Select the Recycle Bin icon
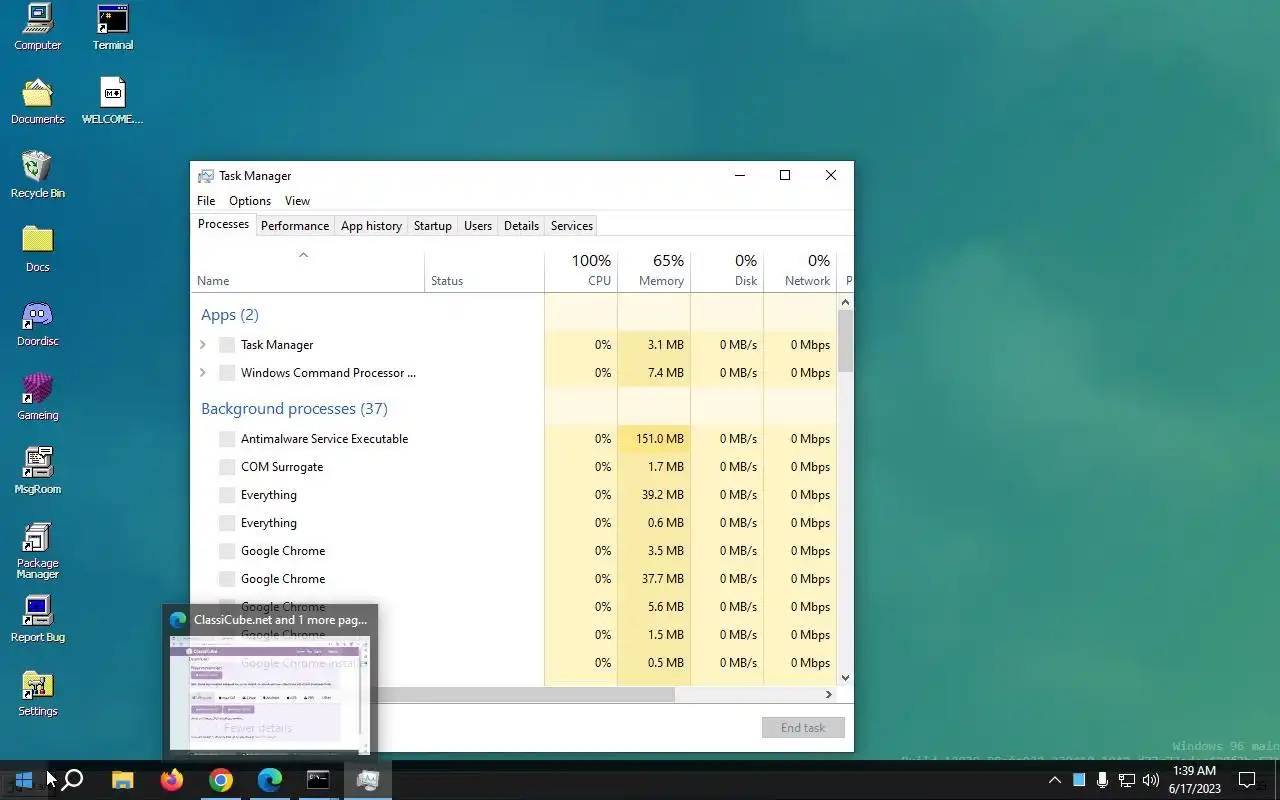The height and width of the screenshot is (800, 1280). click(x=37, y=175)
